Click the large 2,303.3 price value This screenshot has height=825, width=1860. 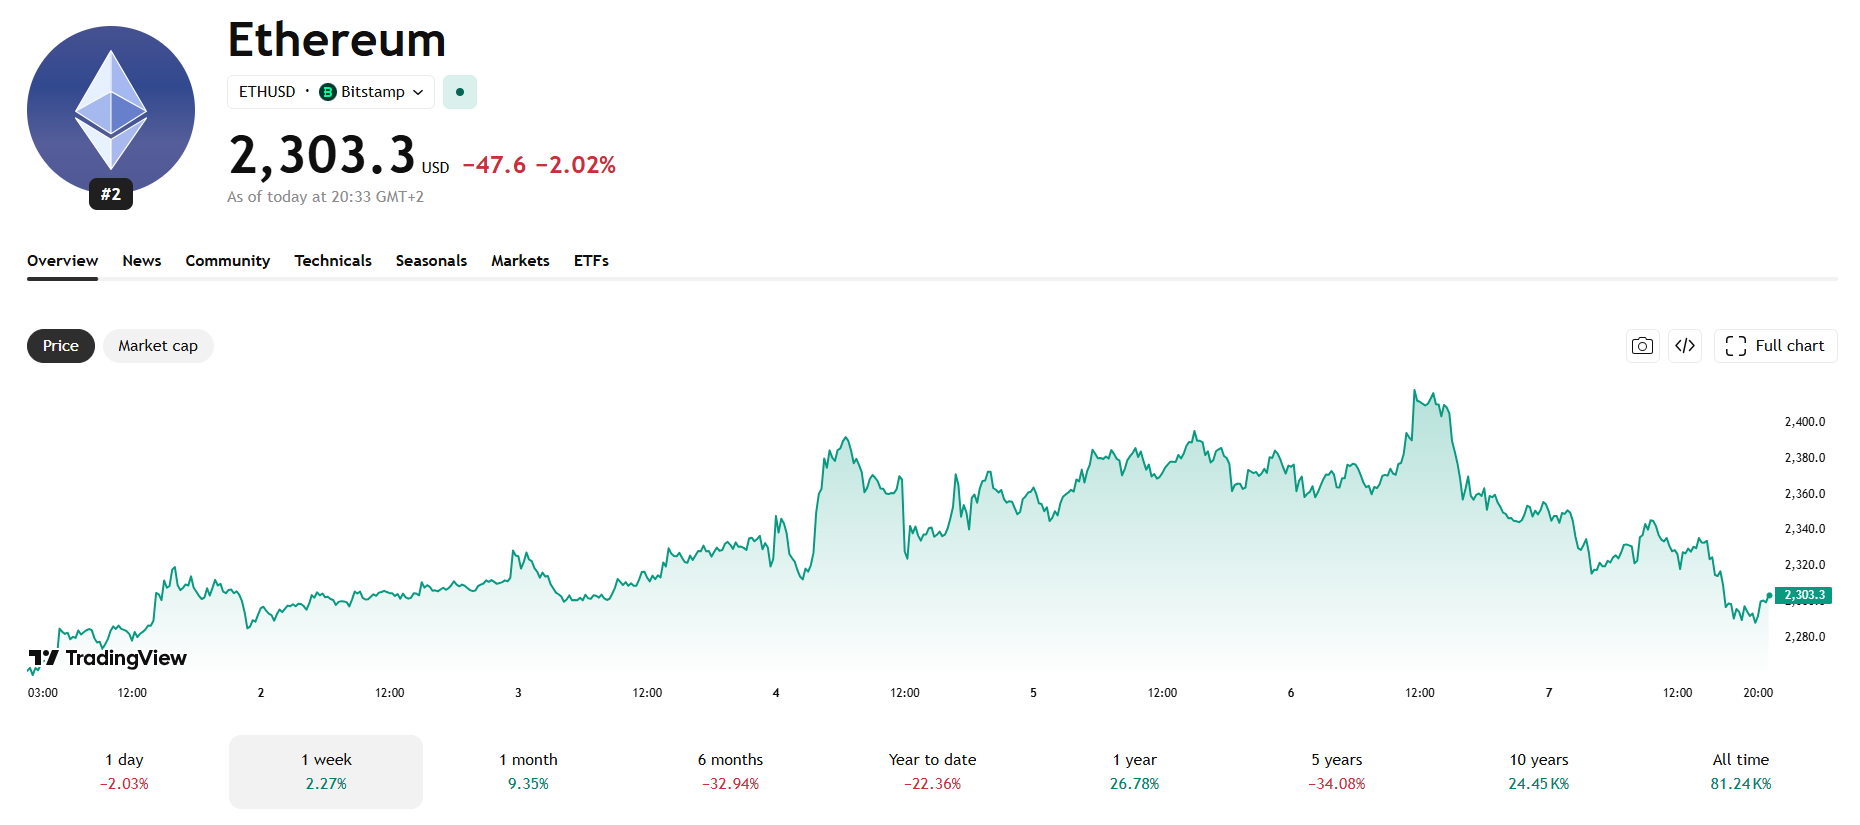coord(322,156)
